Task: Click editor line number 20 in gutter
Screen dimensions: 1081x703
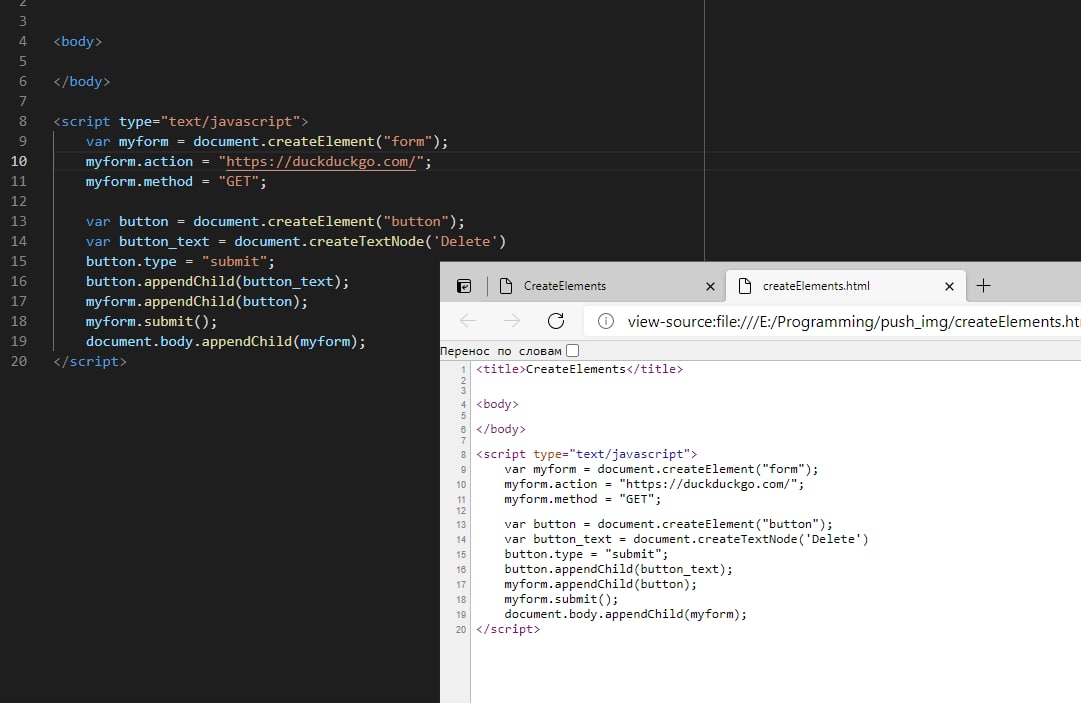Action: coord(19,361)
